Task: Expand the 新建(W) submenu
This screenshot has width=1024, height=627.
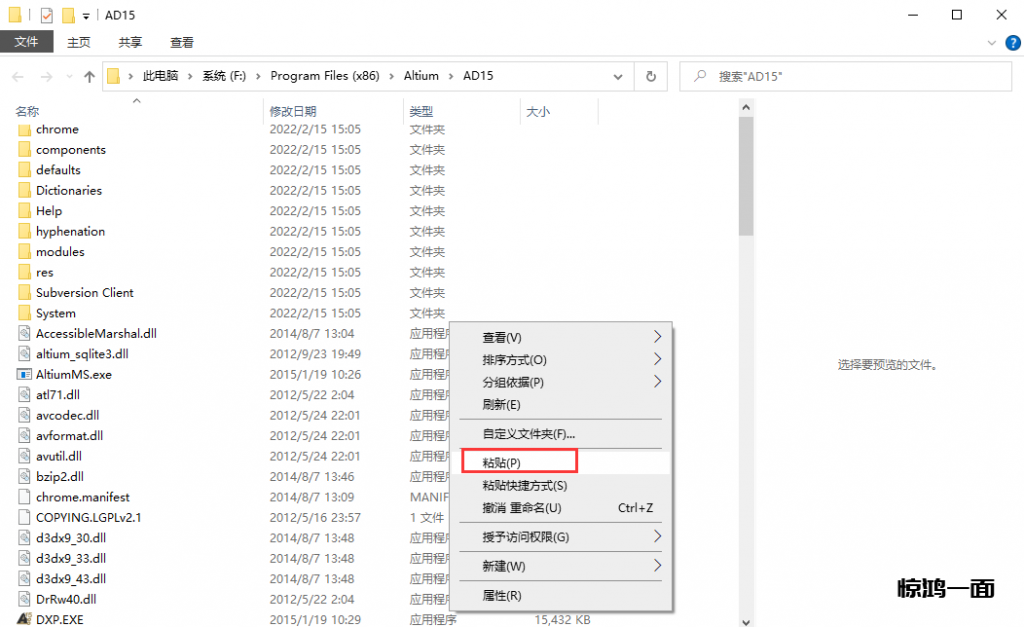Action: pos(657,566)
